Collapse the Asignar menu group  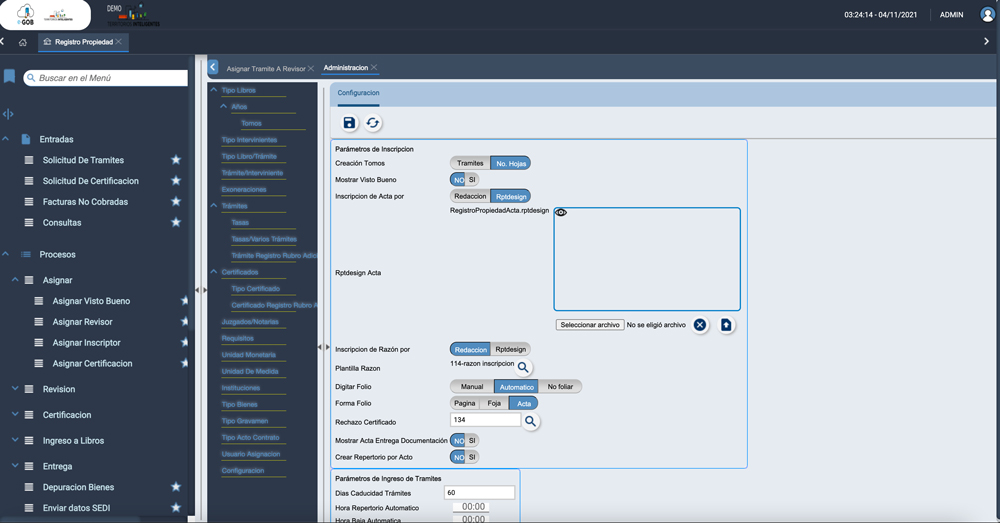click(15, 280)
